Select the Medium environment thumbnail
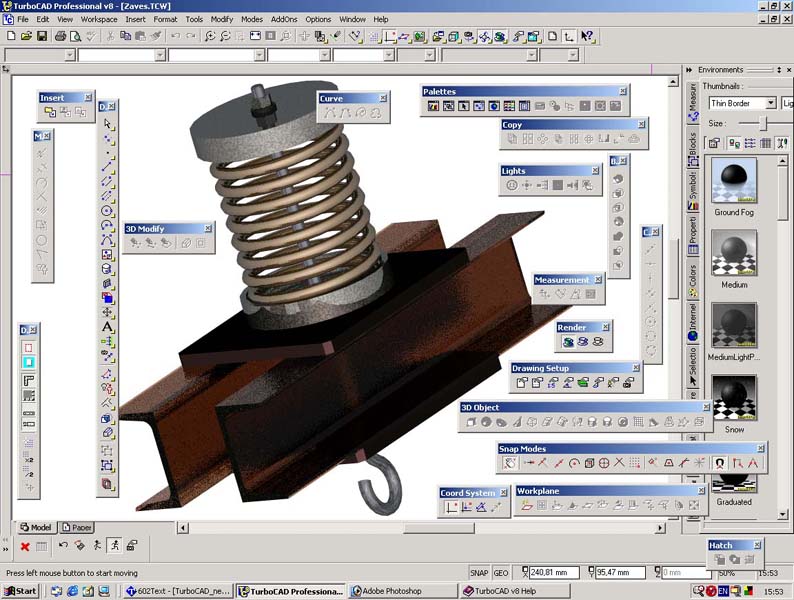 click(734, 253)
